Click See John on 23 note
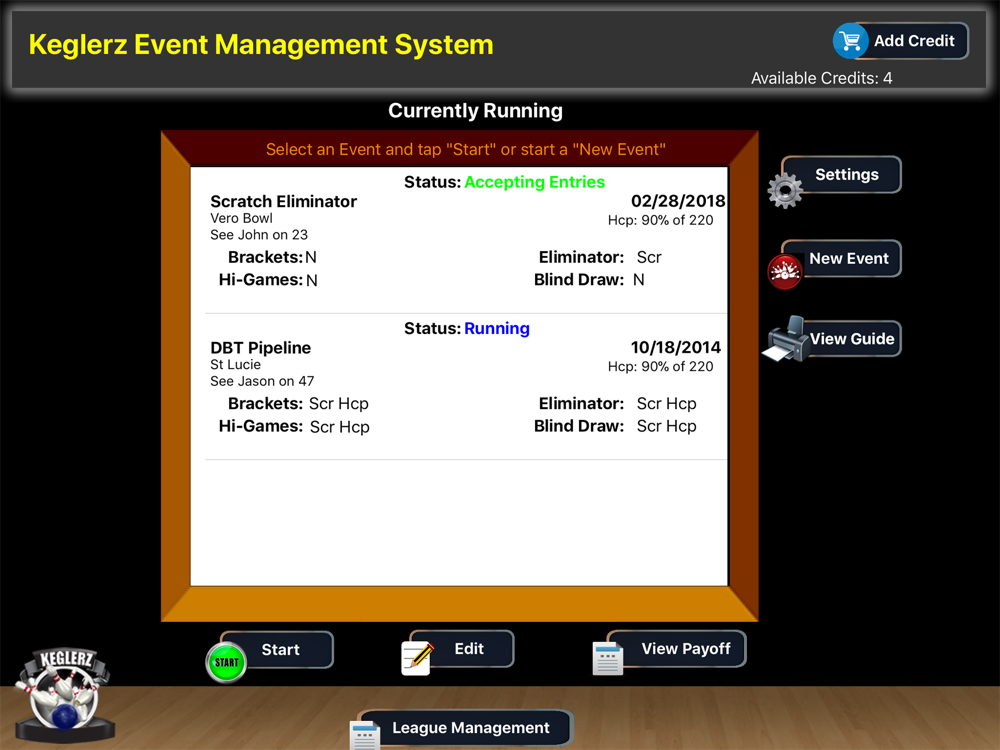Screen dimensions: 1000x750 click(259, 235)
